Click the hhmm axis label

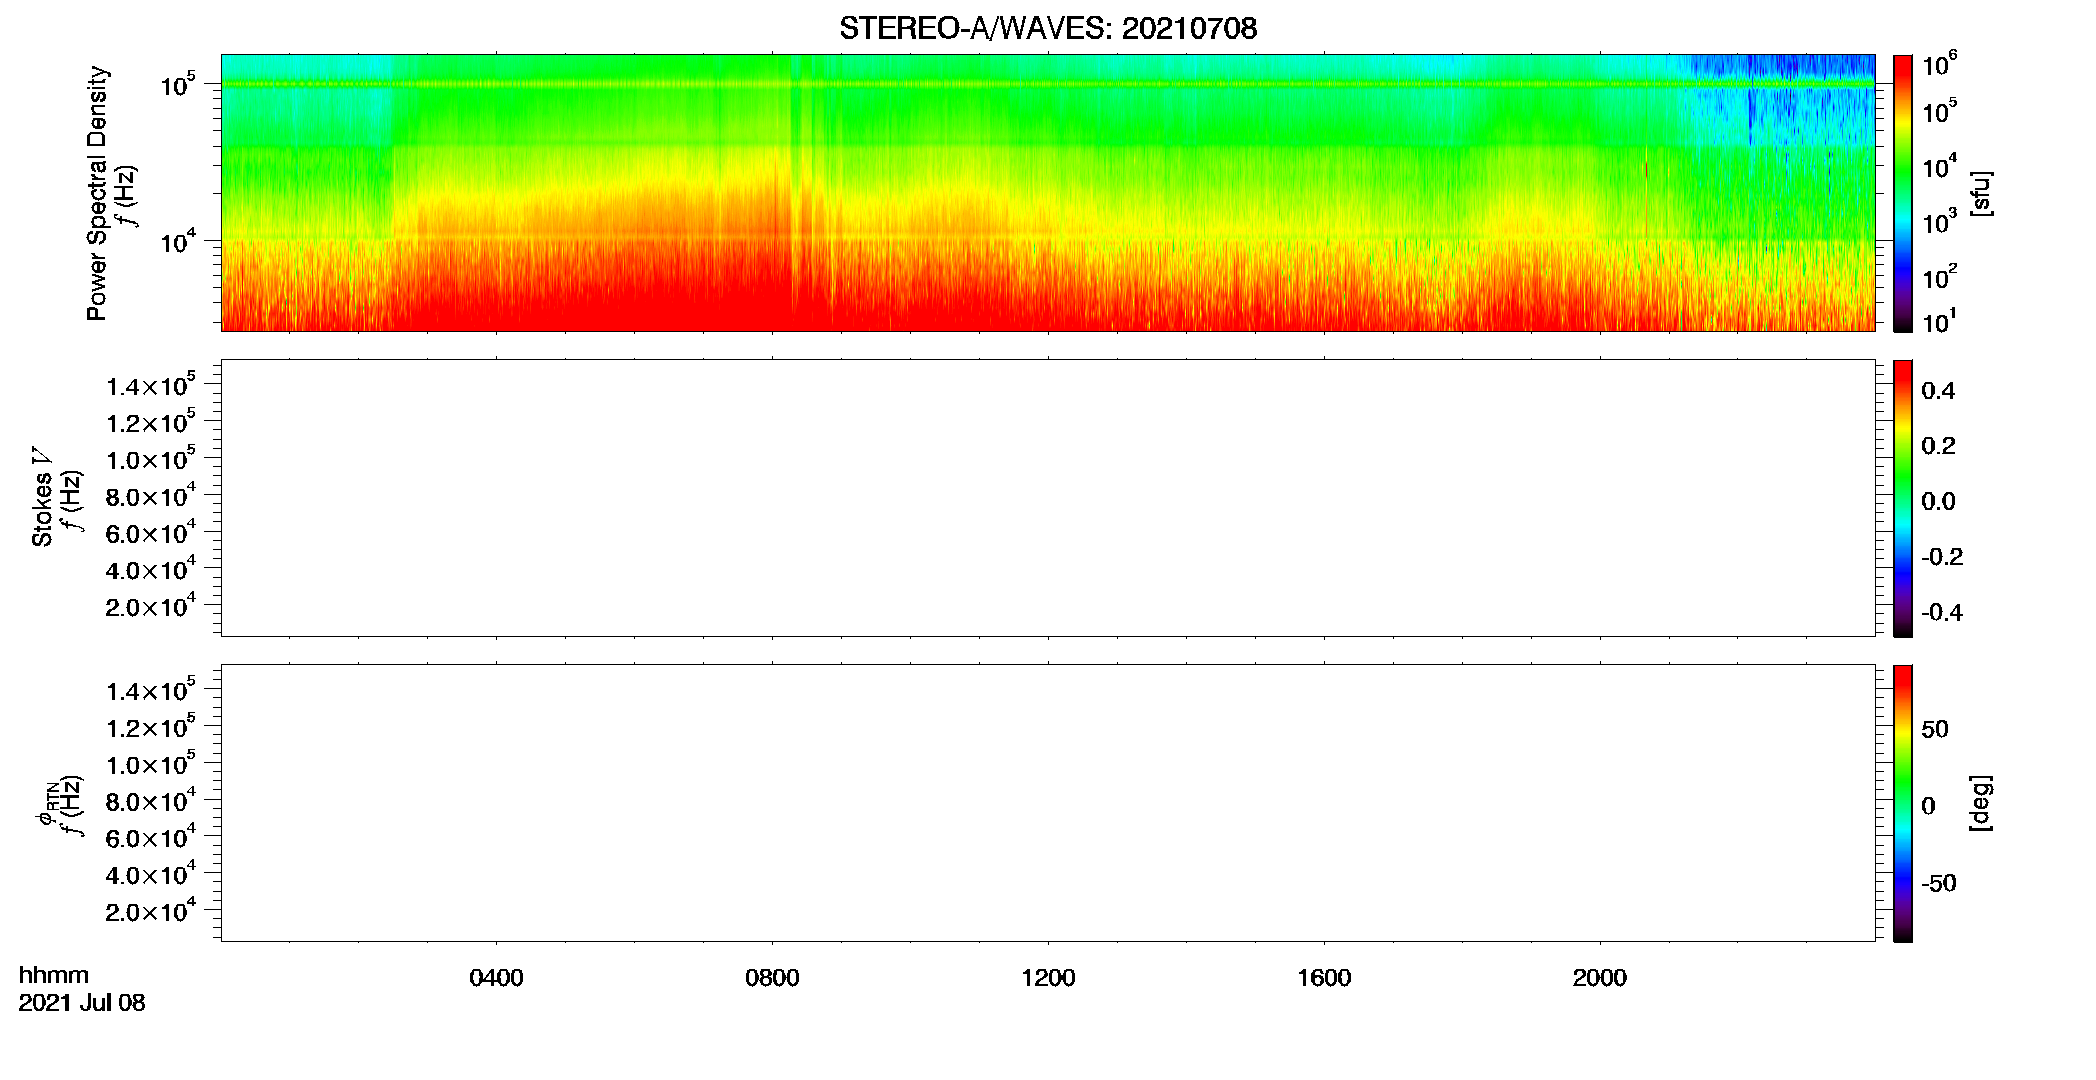point(54,975)
